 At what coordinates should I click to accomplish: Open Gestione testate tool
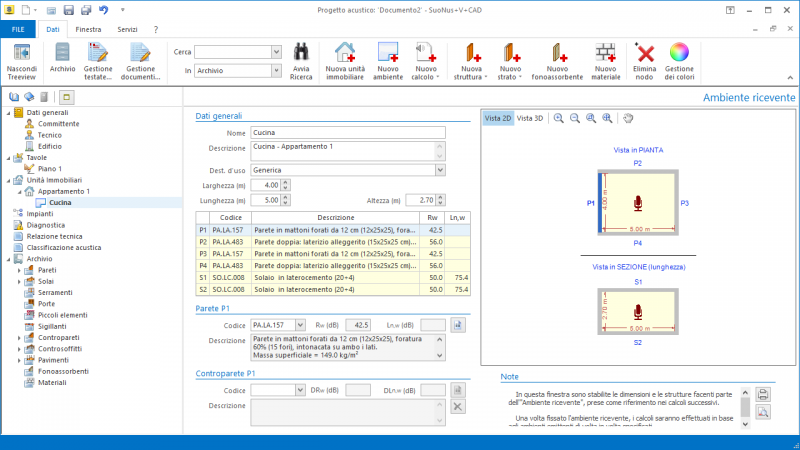point(98,61)
